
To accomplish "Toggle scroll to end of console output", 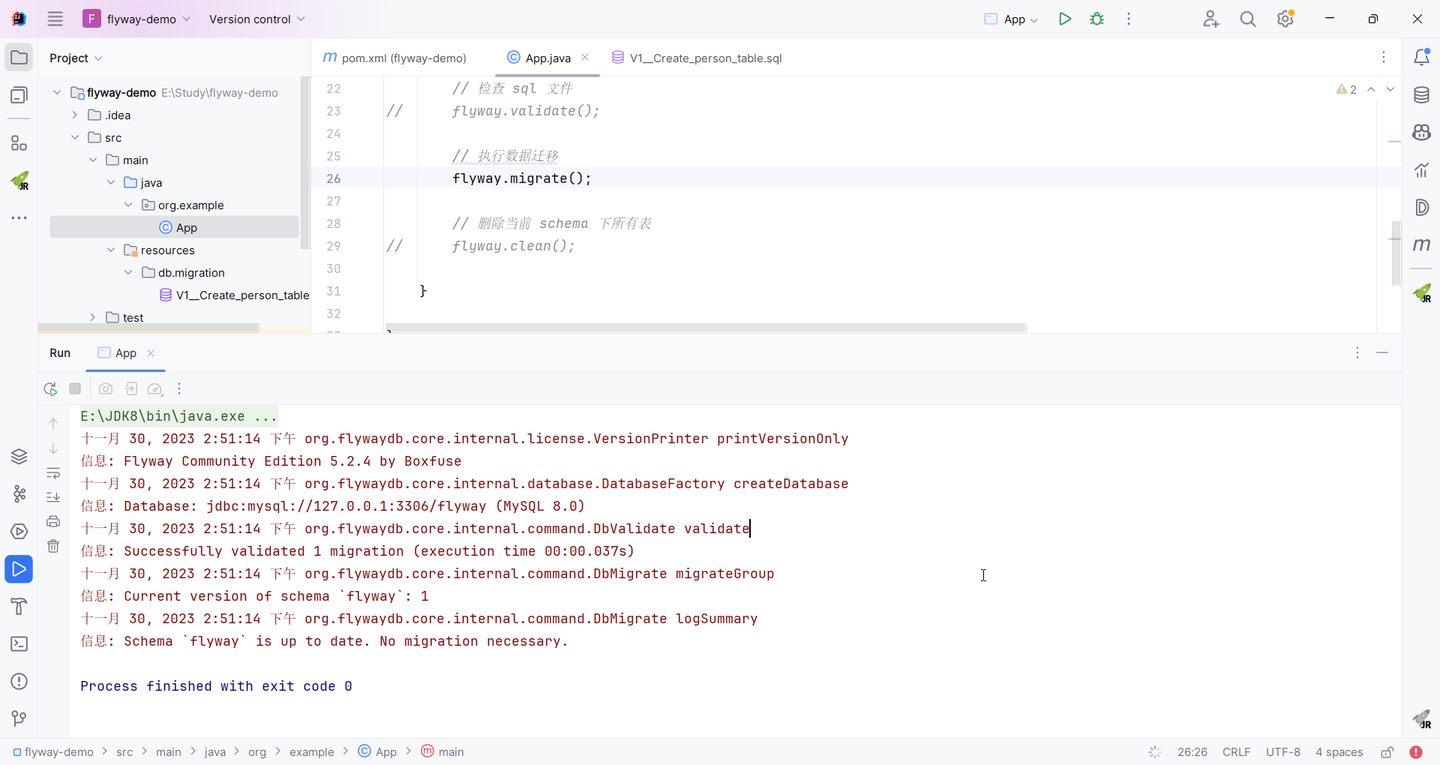I will (54, 497).
